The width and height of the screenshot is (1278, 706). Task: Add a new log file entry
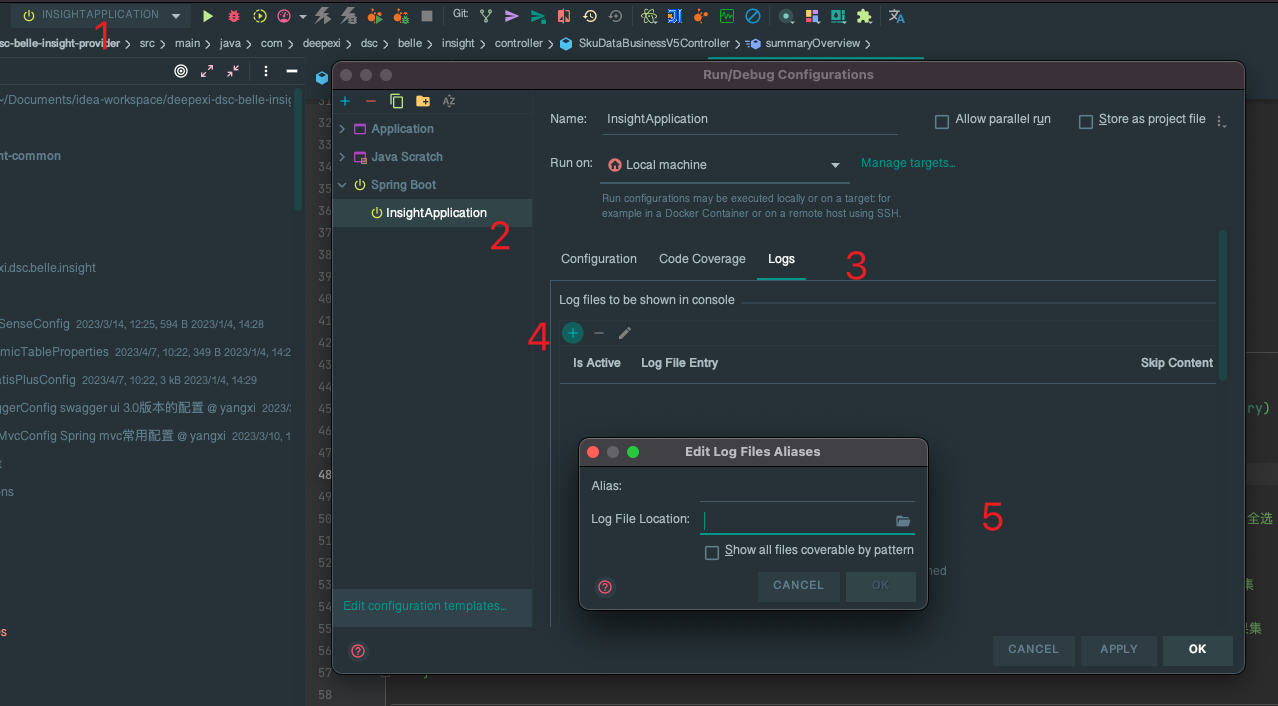(x=573, y=333)
